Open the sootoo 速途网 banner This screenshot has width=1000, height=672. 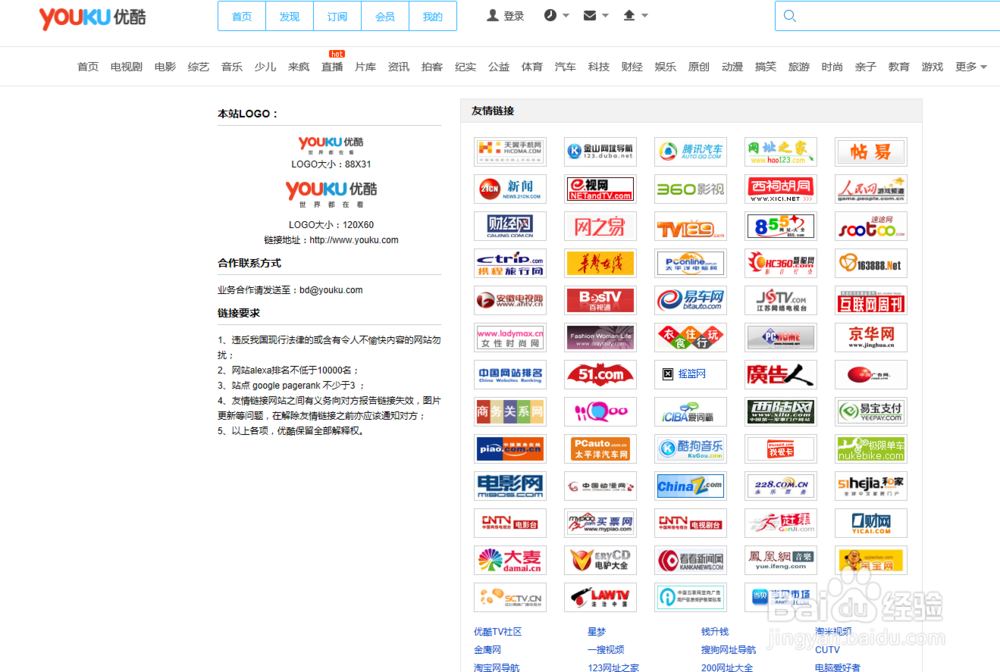(x=871, y=226)
